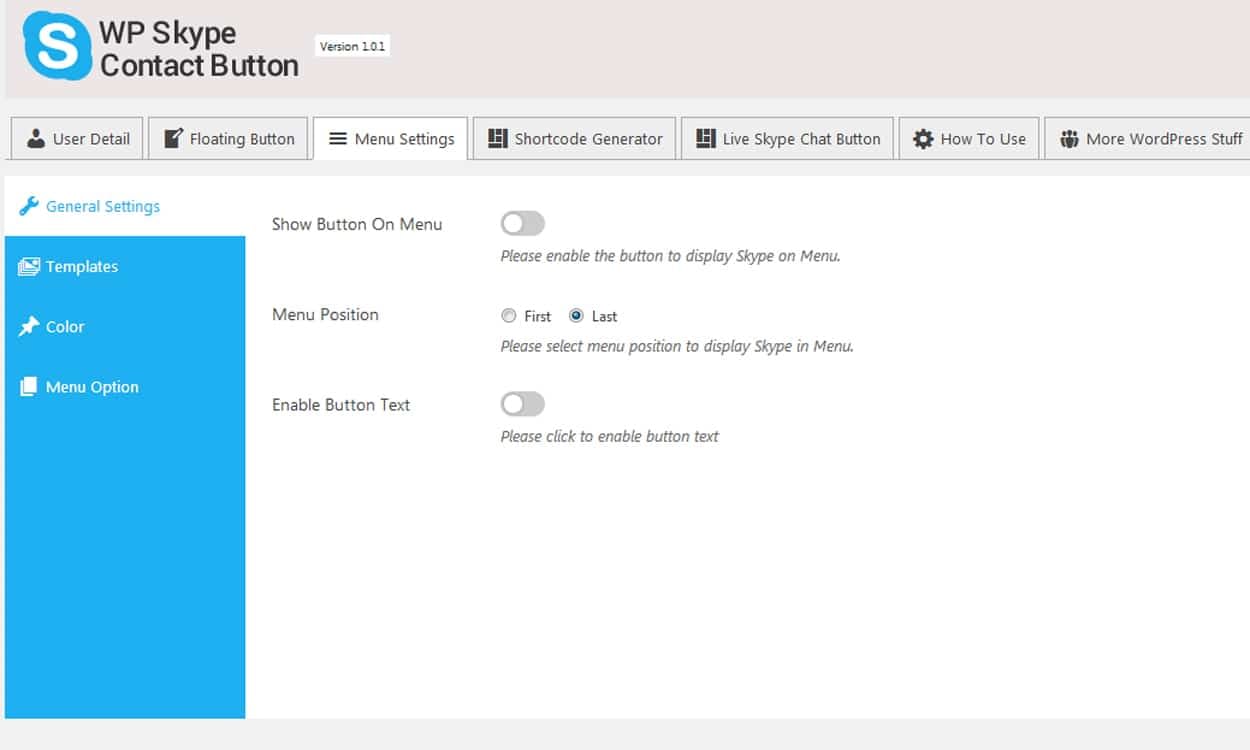The height and width of the screenshot is (750, 1250).
Task: Toggle the Show Button On Menu switch
Action: (x=523, y=223)
